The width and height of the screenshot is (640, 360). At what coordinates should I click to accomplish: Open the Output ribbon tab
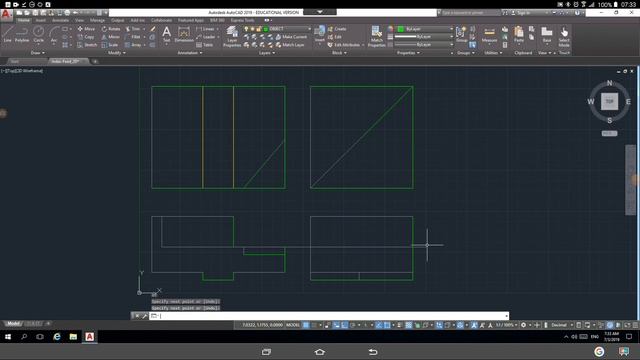click(x=118, y=20)
